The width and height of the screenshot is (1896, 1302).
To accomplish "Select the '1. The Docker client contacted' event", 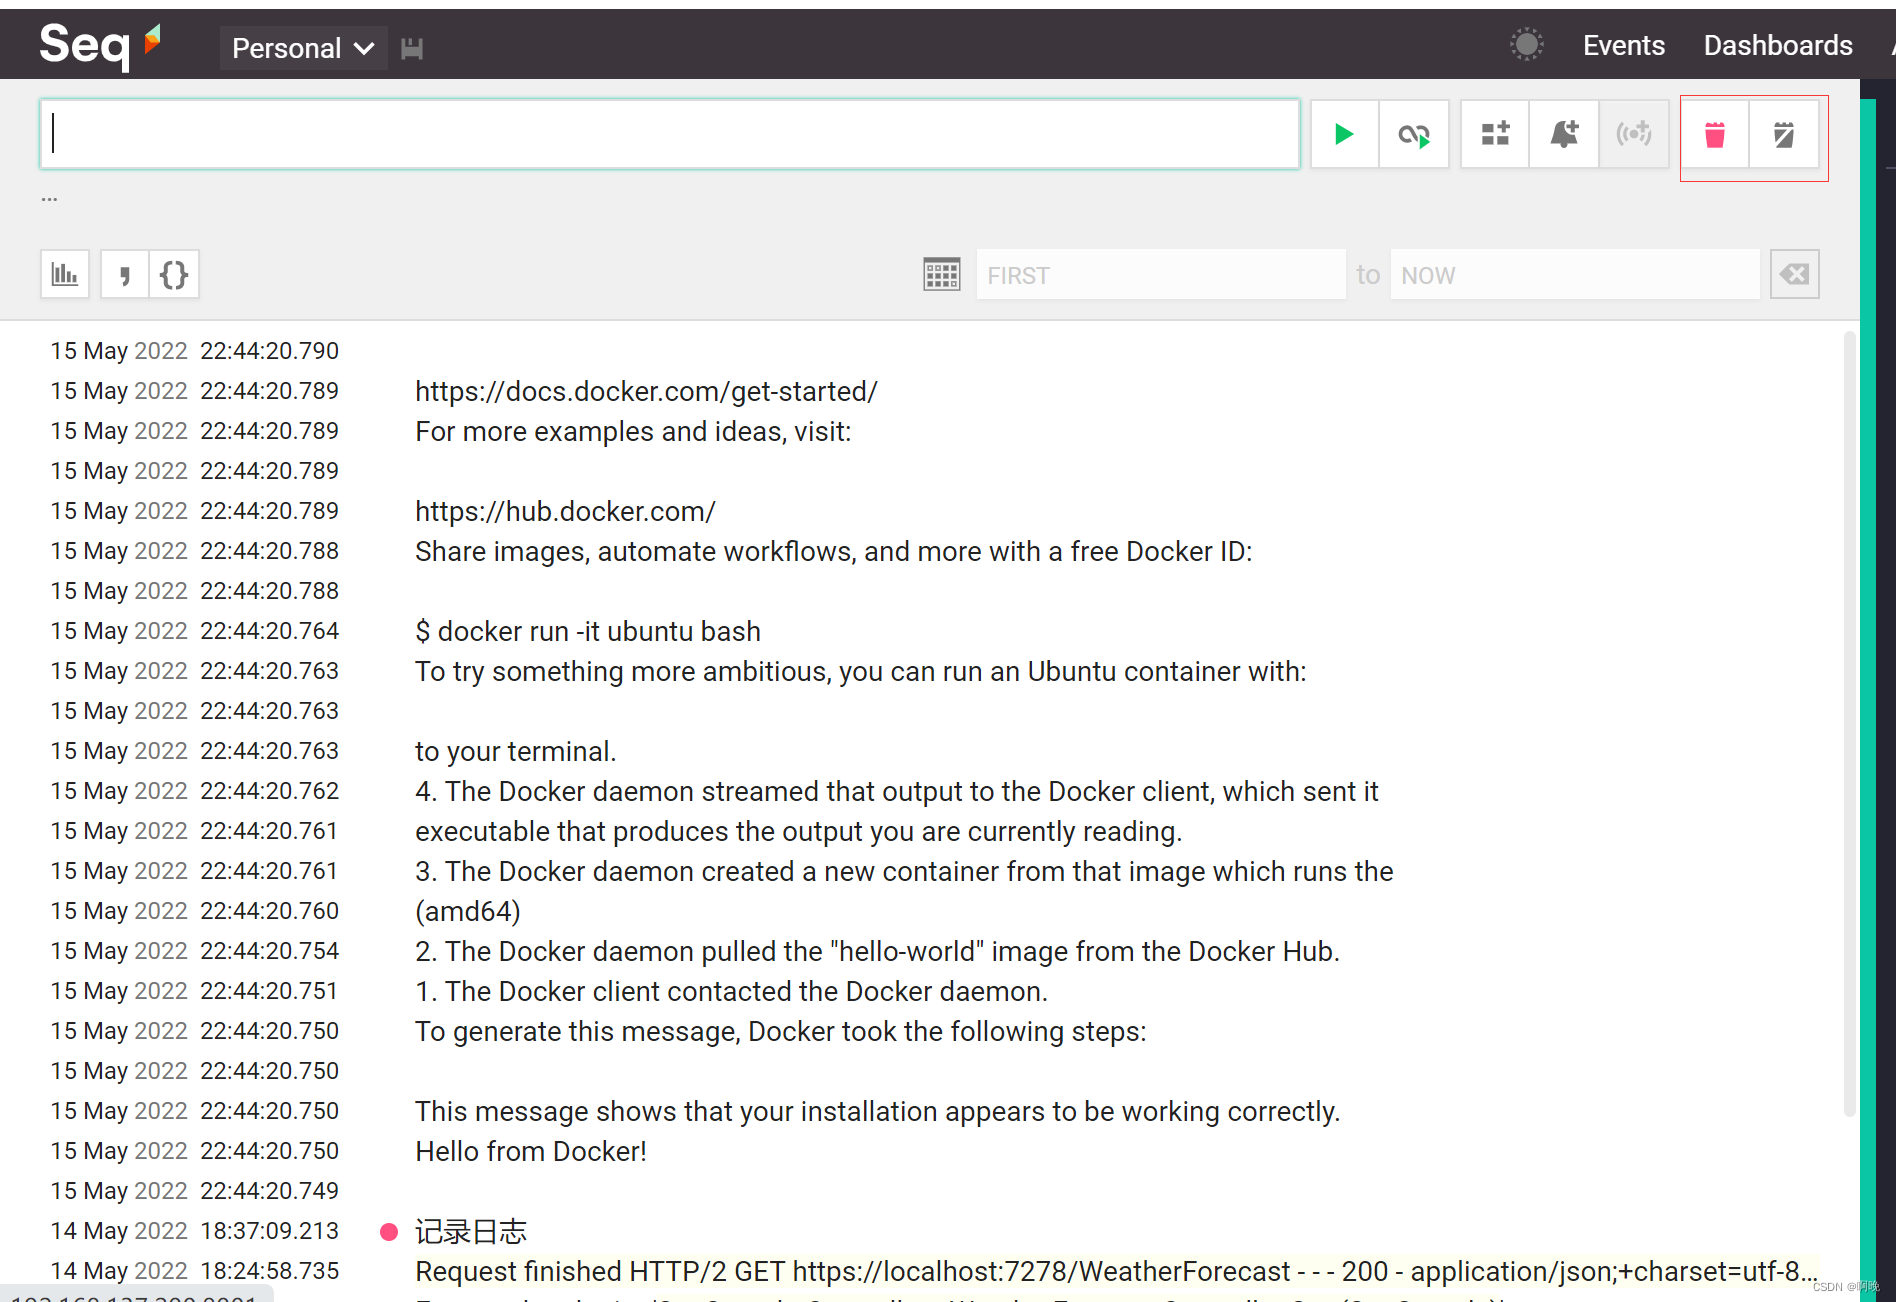I will tap(731, 991).
